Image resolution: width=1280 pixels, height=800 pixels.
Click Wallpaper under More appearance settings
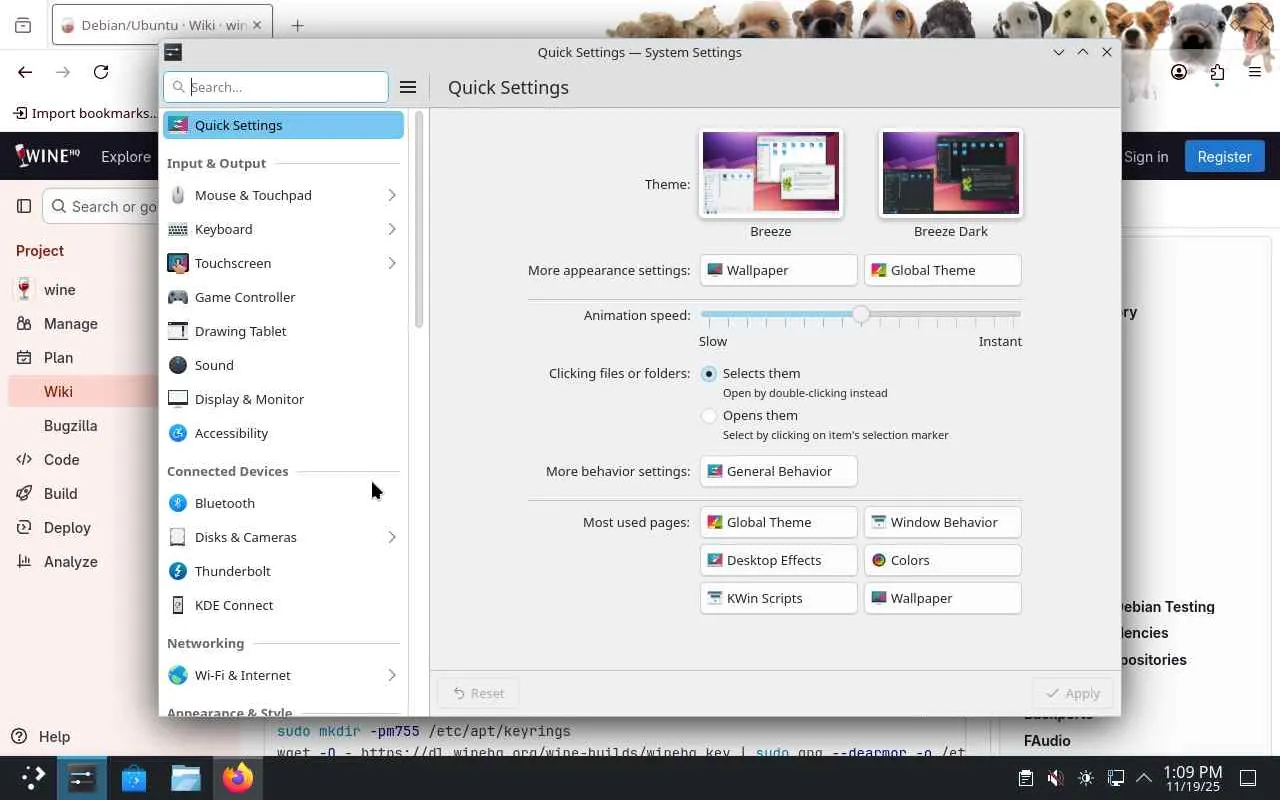(779, 270)
